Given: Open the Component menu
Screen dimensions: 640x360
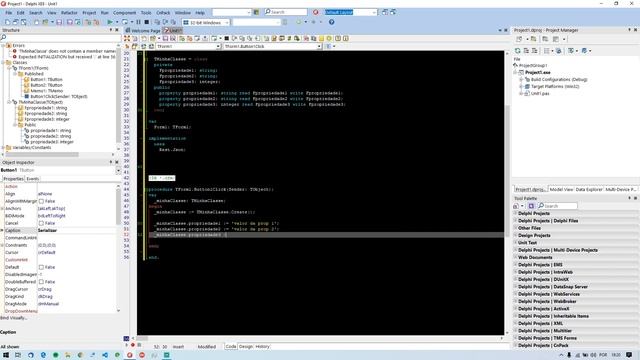Looking at the screenshot, I should click(124, 13).
